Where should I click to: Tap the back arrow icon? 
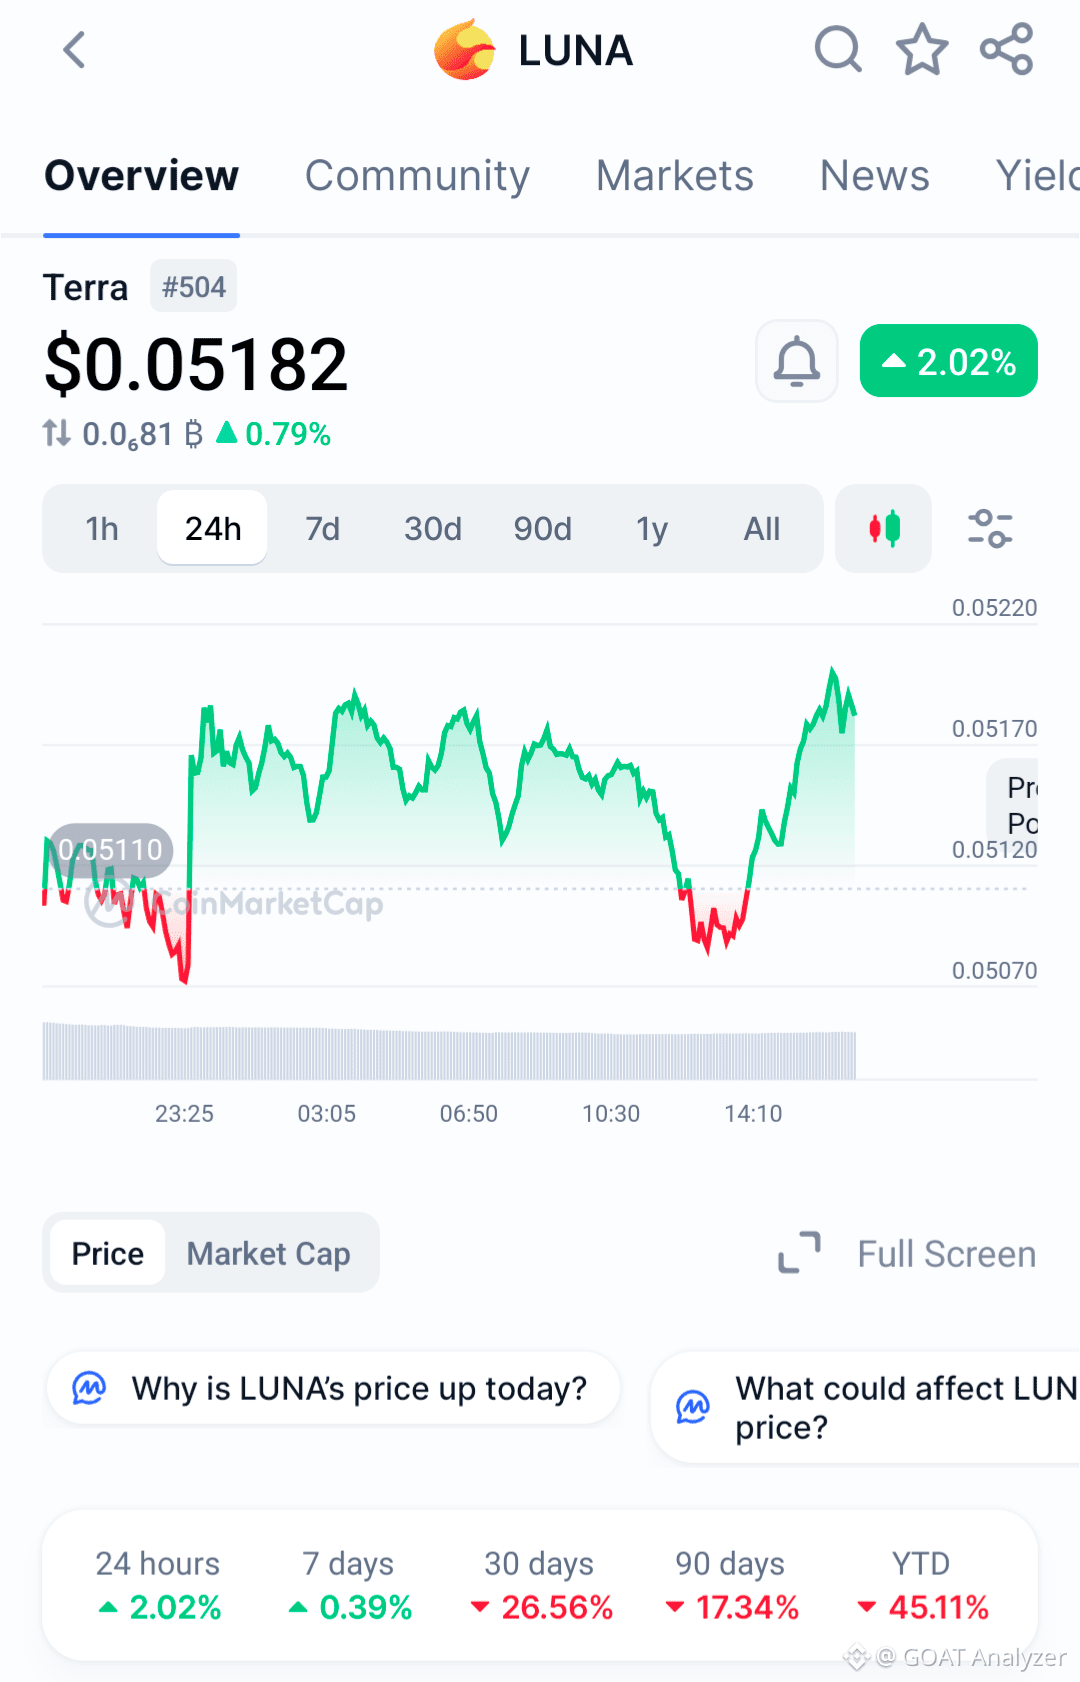pyautogui.click(x=75, y=50)
